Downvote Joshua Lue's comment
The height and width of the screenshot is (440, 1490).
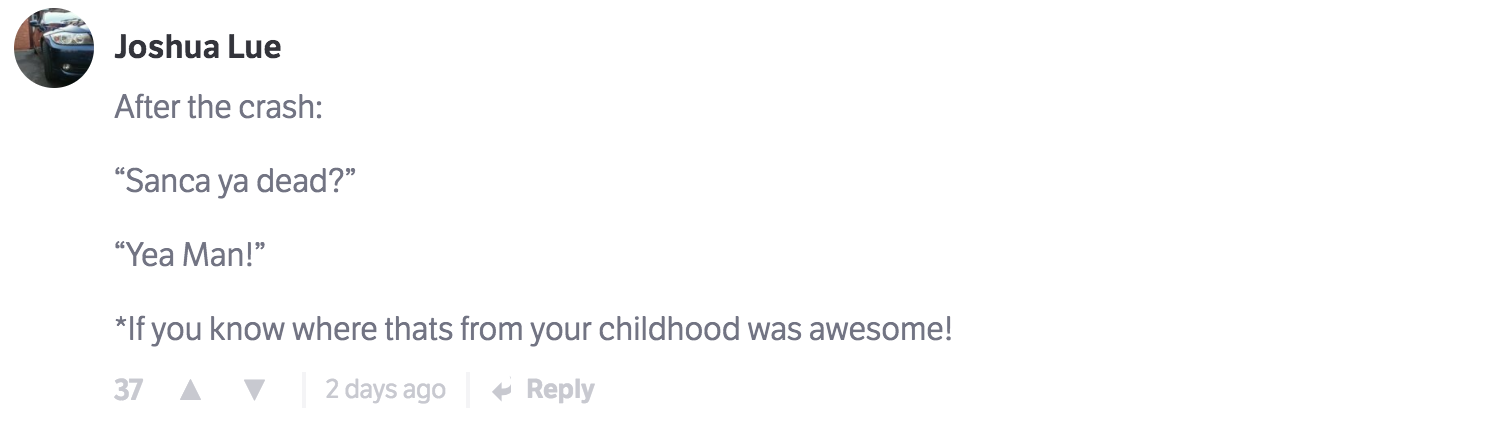[x=255, y=390]
